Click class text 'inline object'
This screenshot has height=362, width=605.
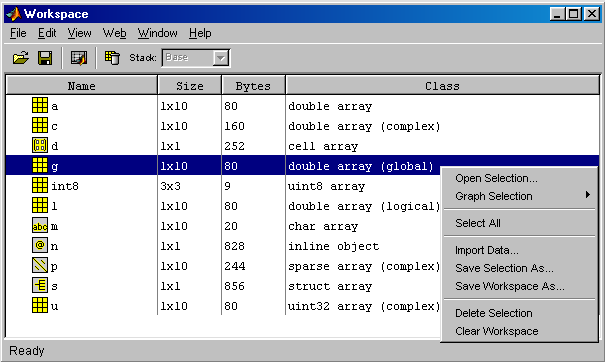(333, 246)
